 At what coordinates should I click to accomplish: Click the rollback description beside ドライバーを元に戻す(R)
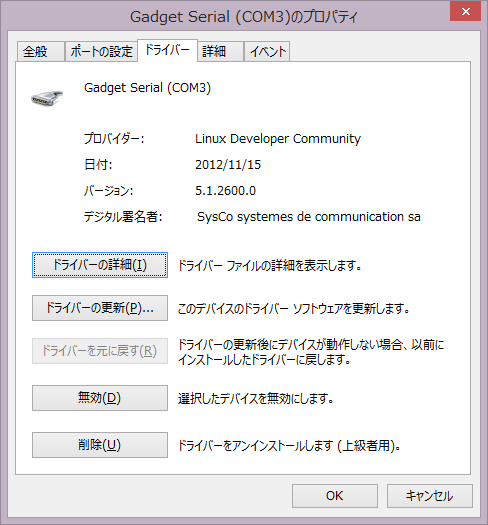[311, 352]
